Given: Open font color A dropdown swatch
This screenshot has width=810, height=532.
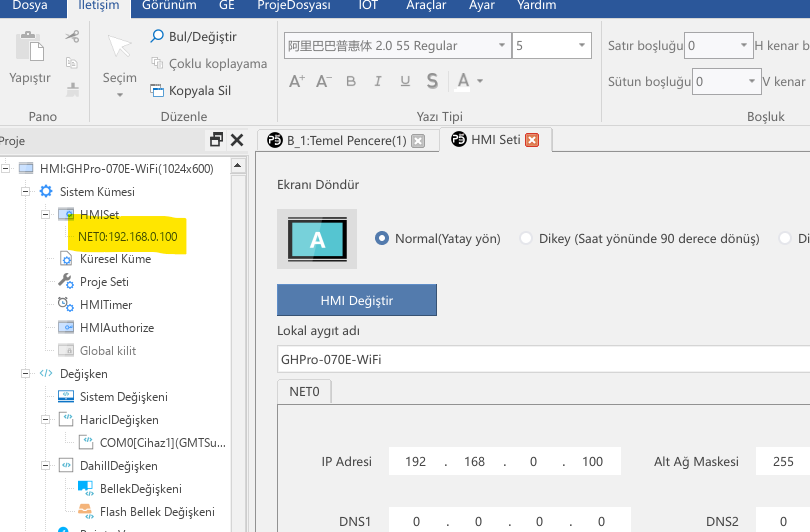Looking at the screenshot, I should pyautogui.click(x=481, y=81).
